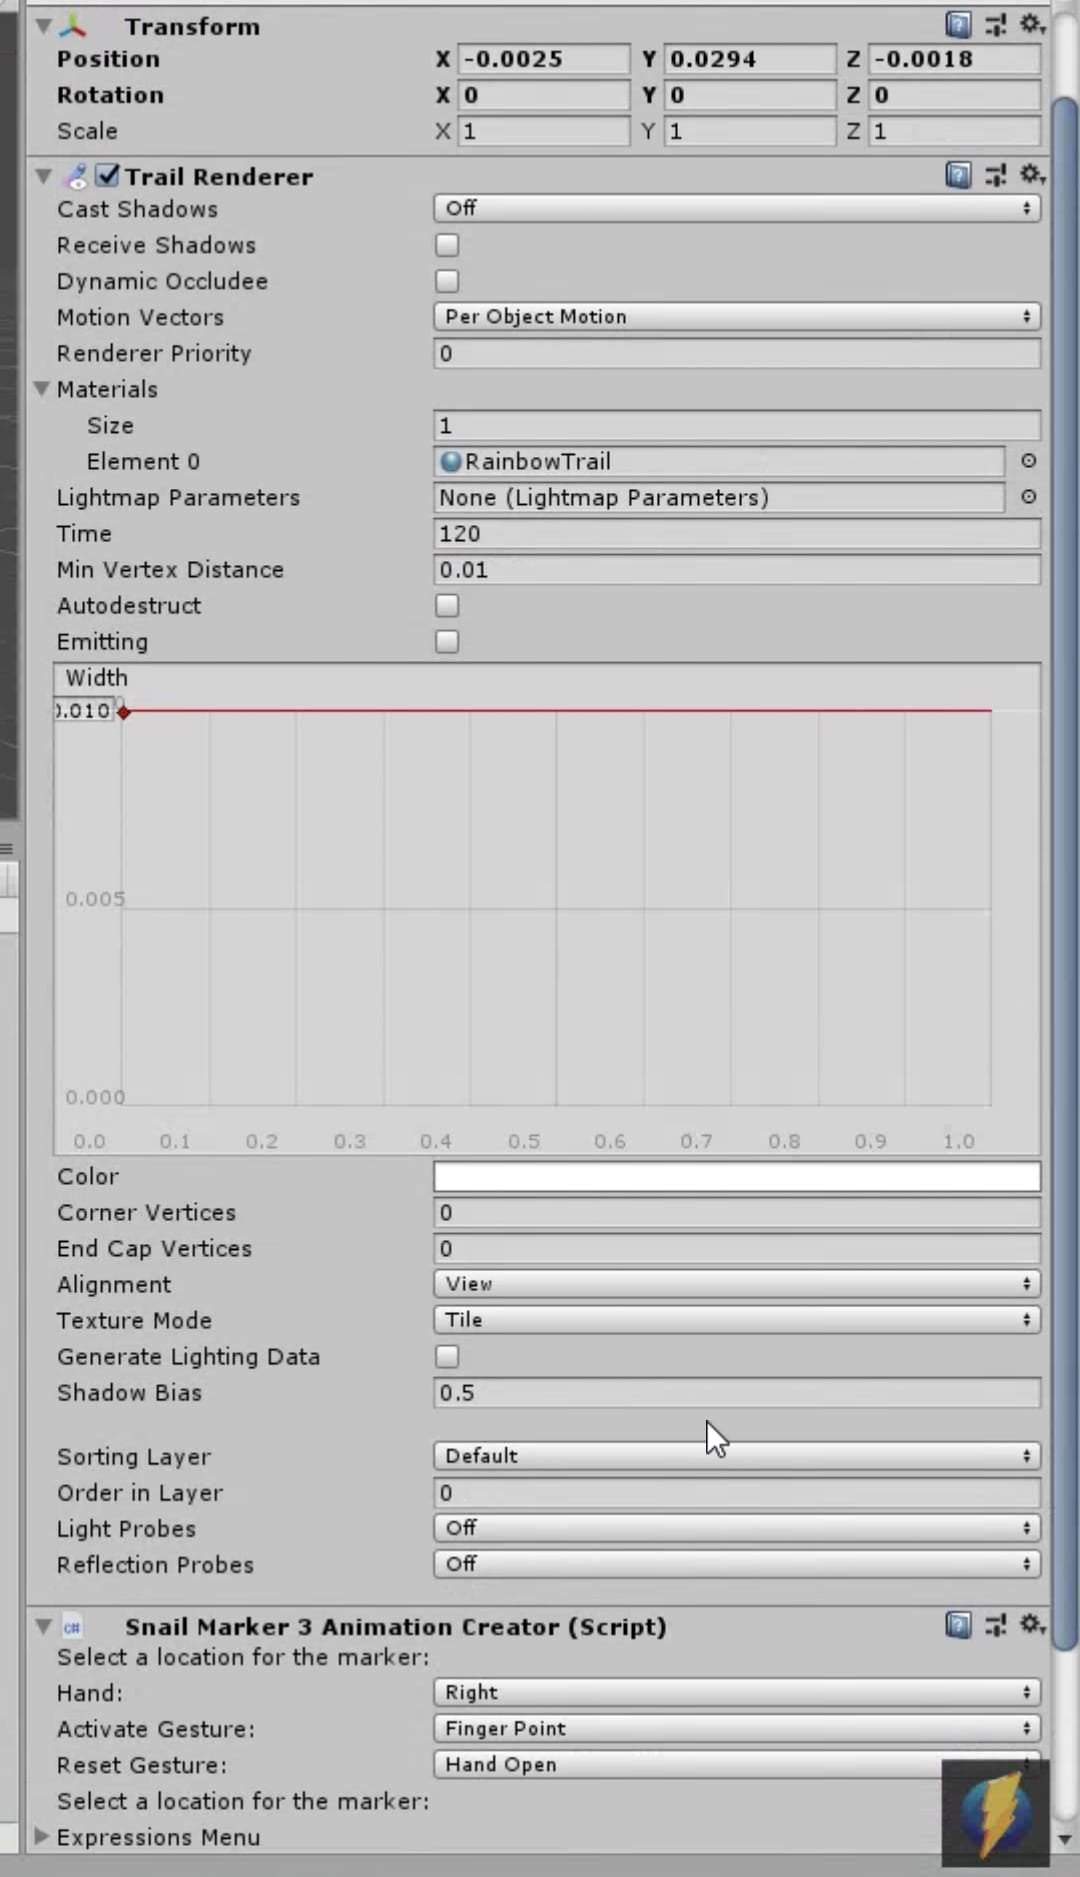Open the Cast Shadows dropdown

736,208
